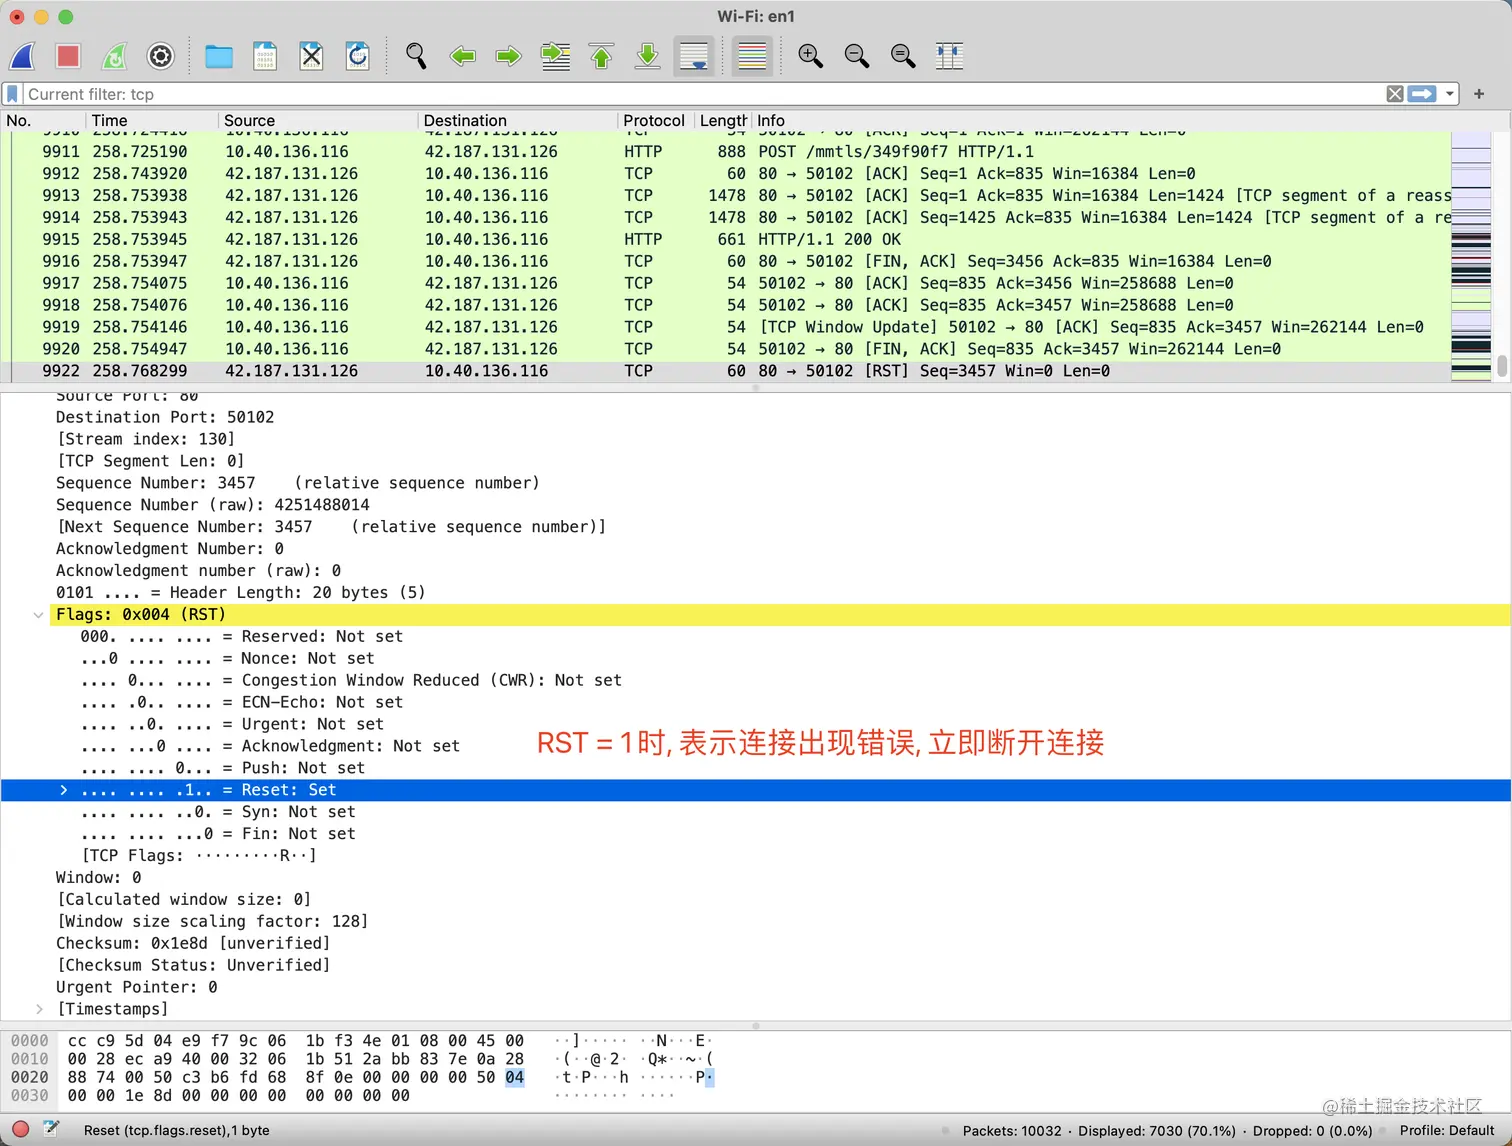Expand the Reset: Set item

[x=63, y=790]
